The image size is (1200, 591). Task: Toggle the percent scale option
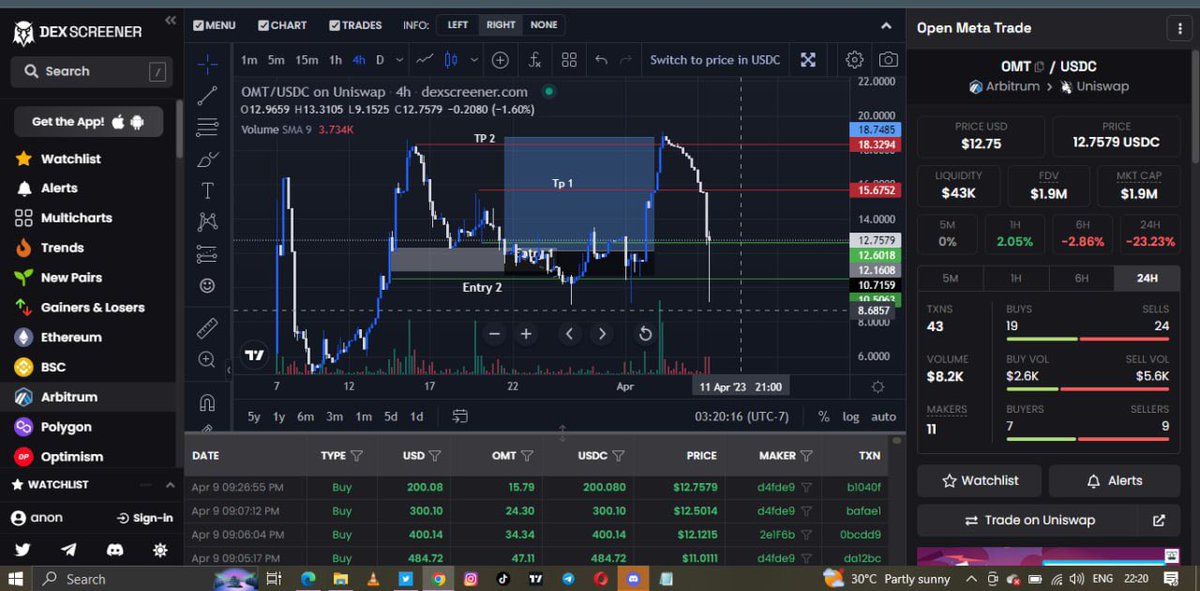(x=824, y=416)
